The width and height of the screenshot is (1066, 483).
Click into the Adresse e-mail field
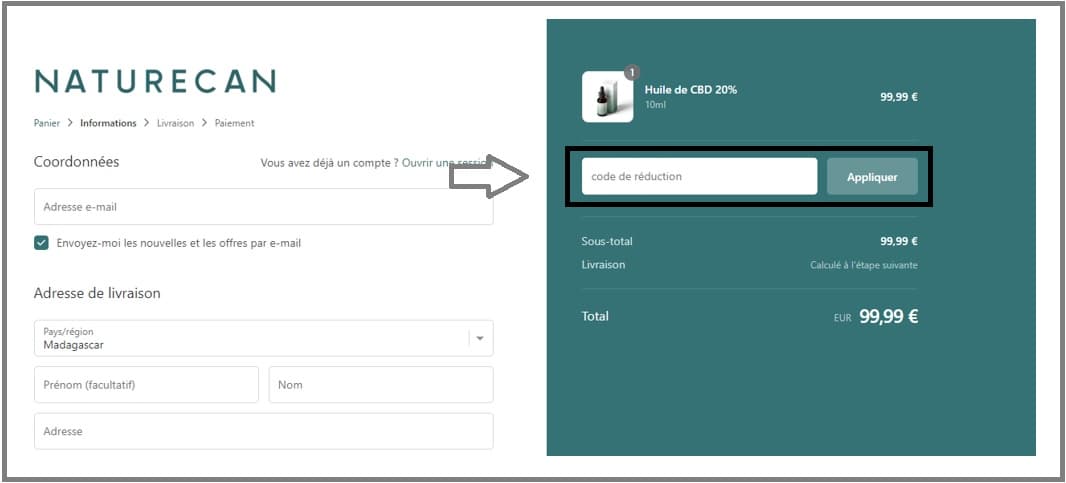263,207
